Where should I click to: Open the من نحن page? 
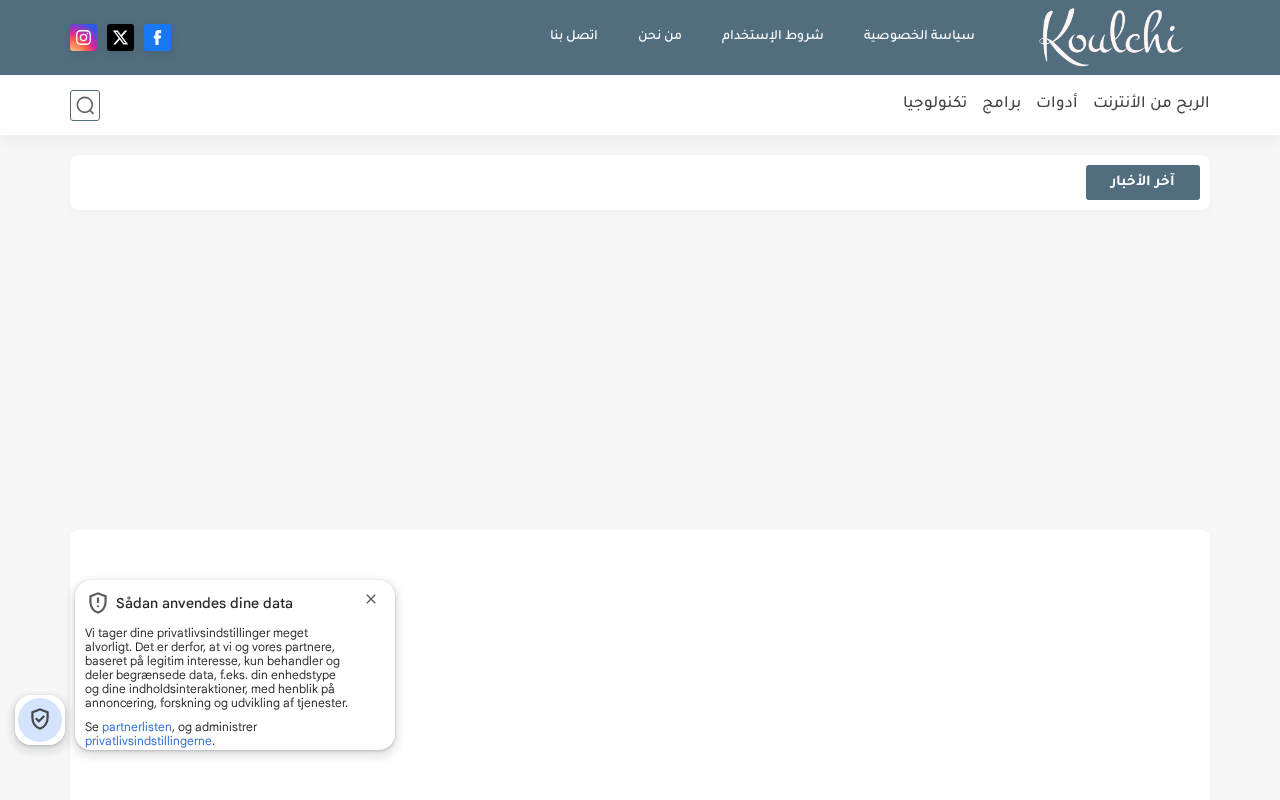pos(660,35)
